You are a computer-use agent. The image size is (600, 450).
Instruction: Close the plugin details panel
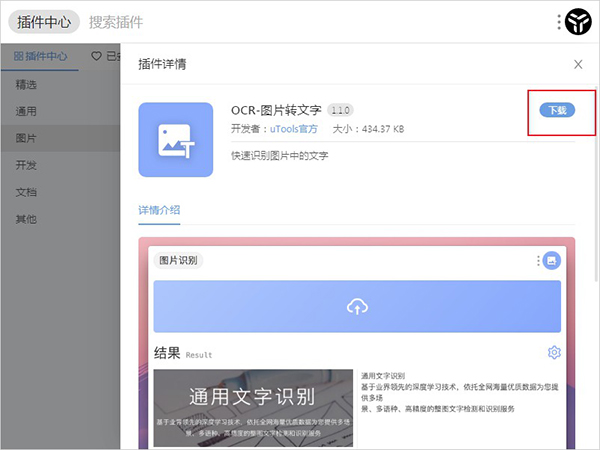pyautogui.click(x=578, y=64)
